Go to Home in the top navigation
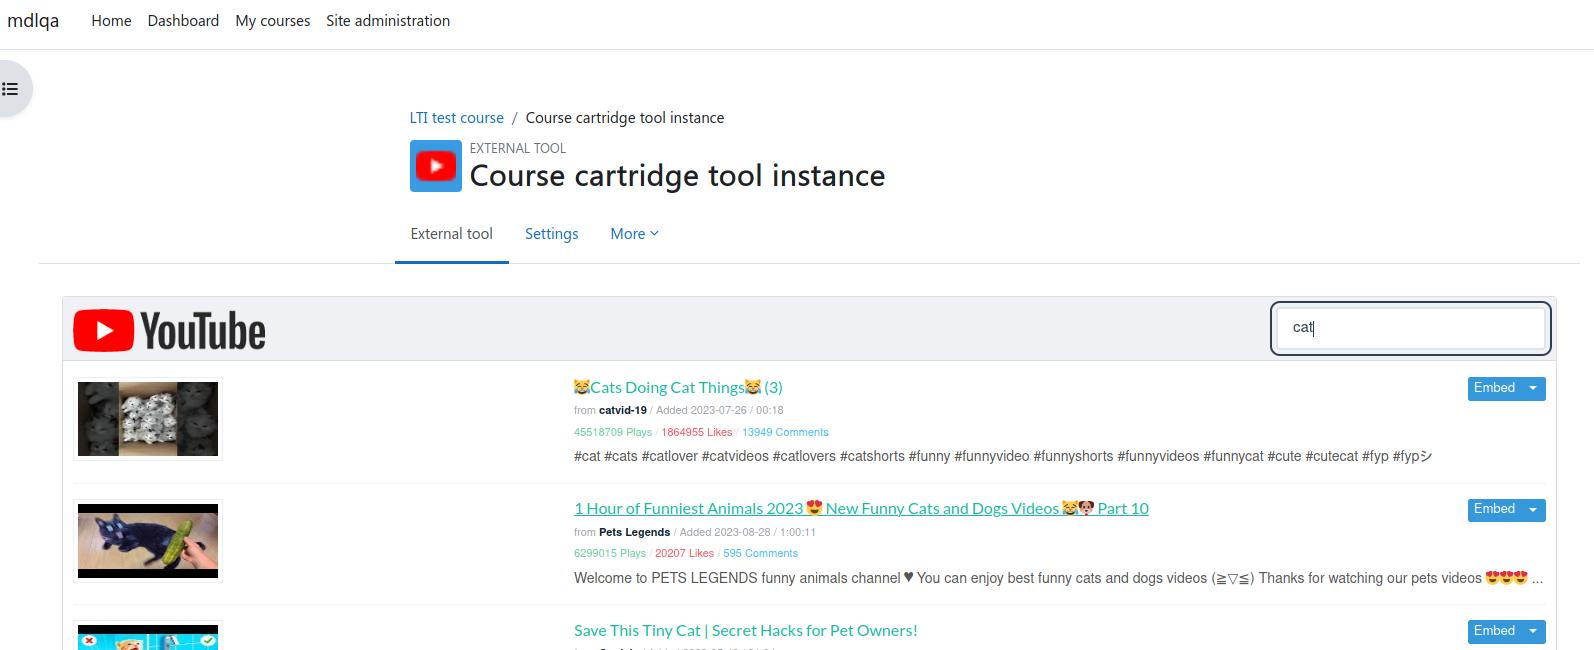1594x650 pixels. [111, 20]
